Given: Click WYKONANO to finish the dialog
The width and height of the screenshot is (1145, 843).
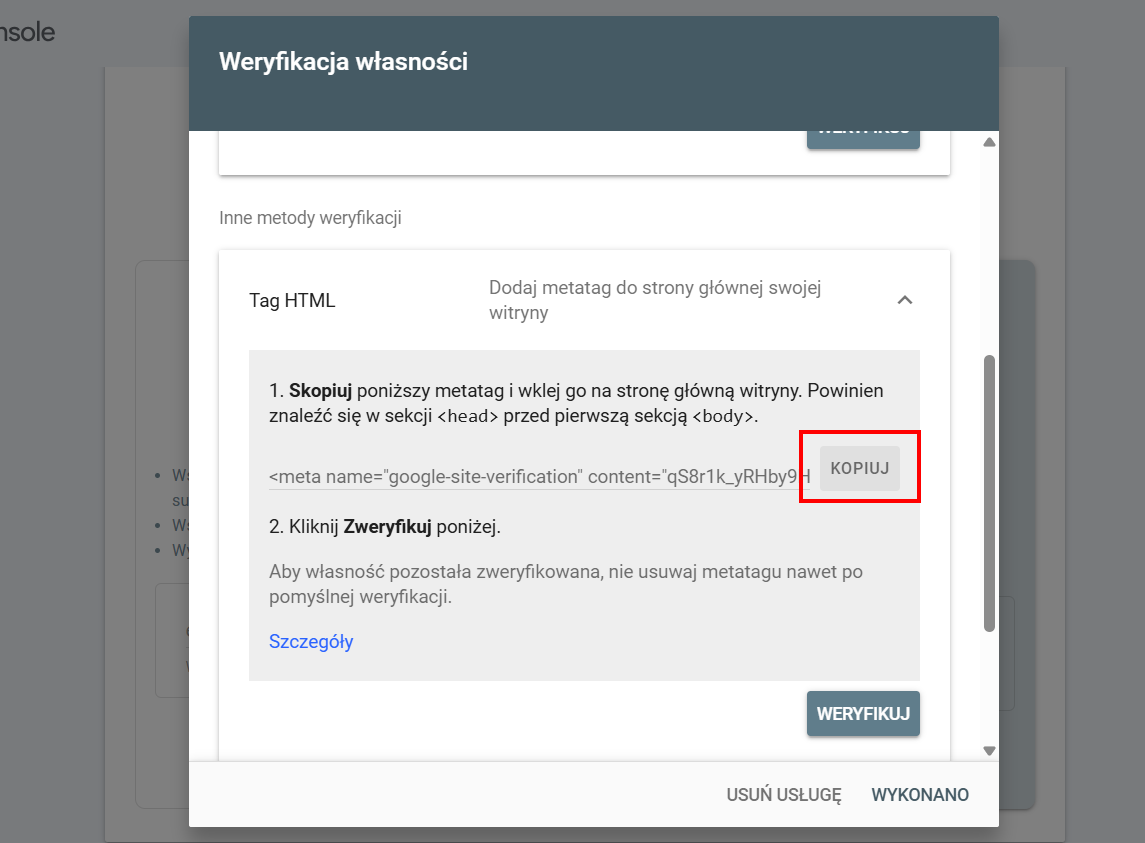Looking at the screenshot, I should point(920,795).
